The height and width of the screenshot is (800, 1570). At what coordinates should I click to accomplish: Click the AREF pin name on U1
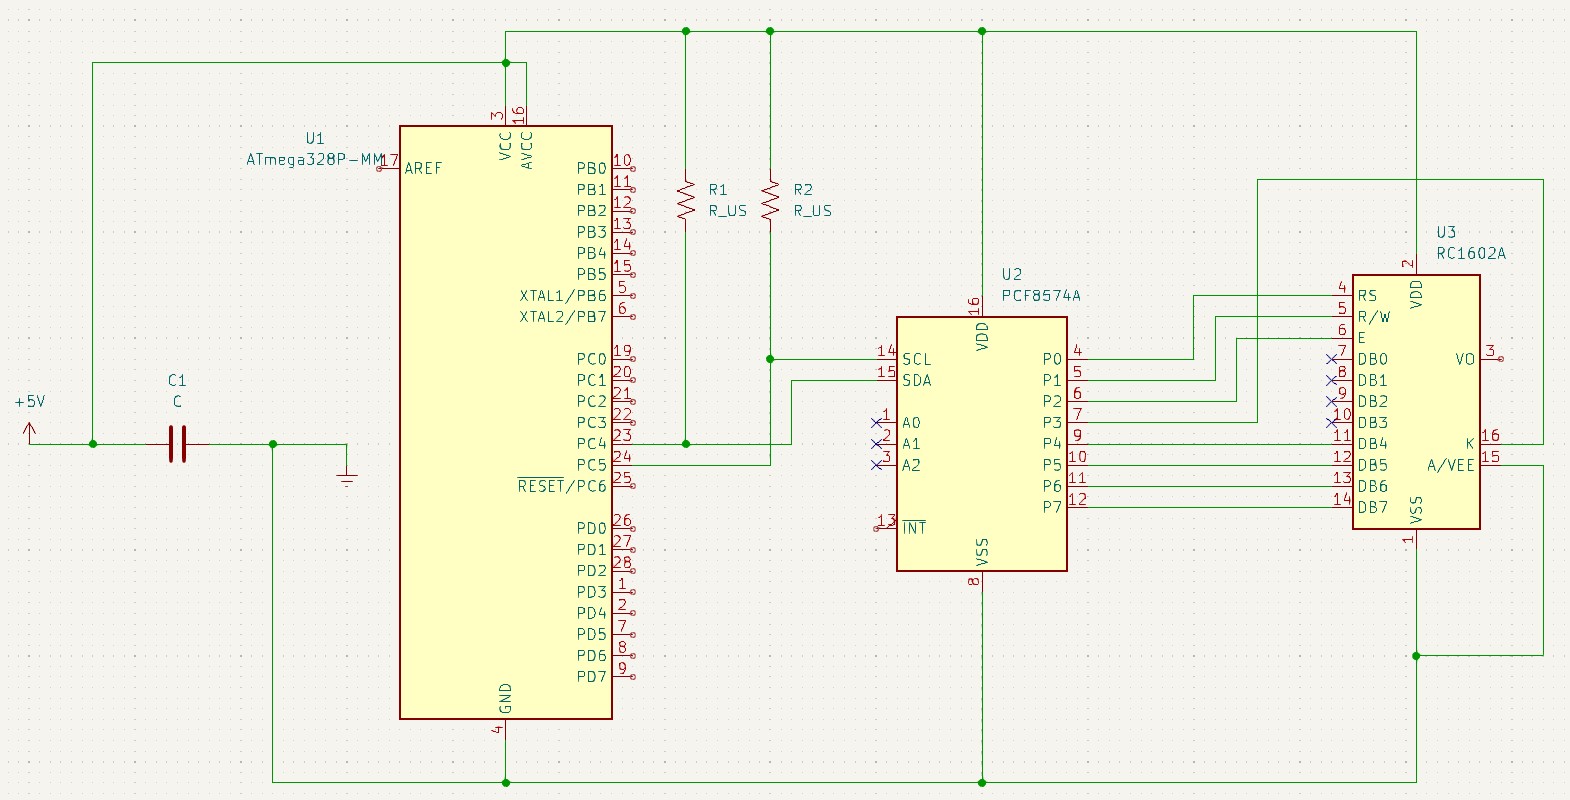pos(423,168)
